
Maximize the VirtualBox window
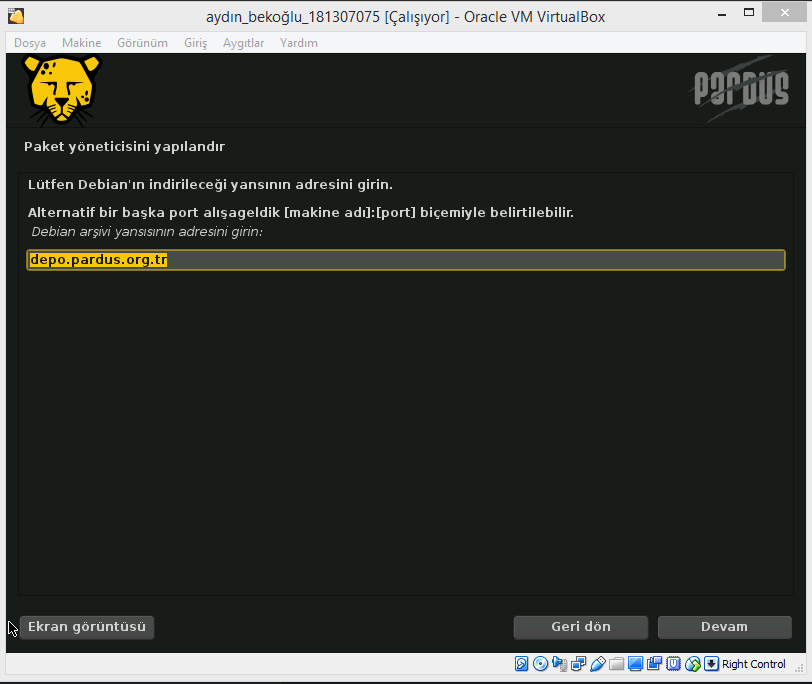pos(749,13)
